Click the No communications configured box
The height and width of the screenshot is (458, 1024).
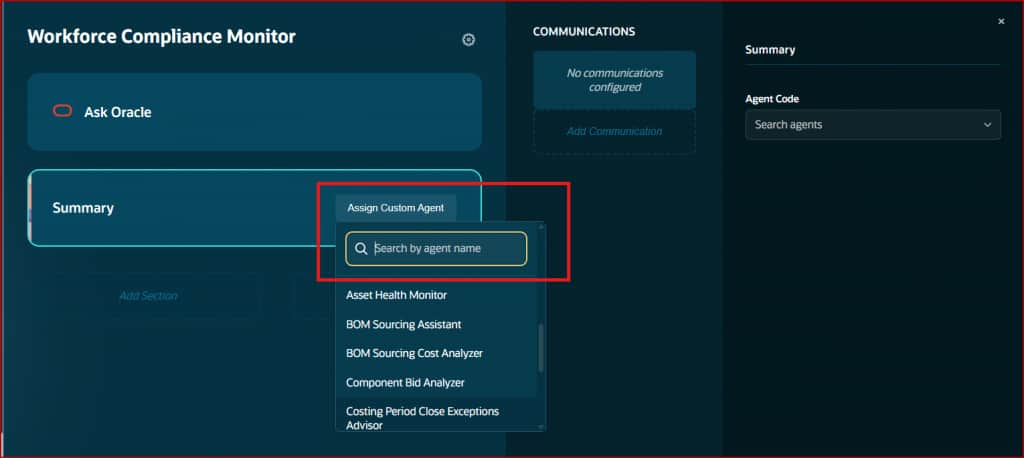click(614, 80)
